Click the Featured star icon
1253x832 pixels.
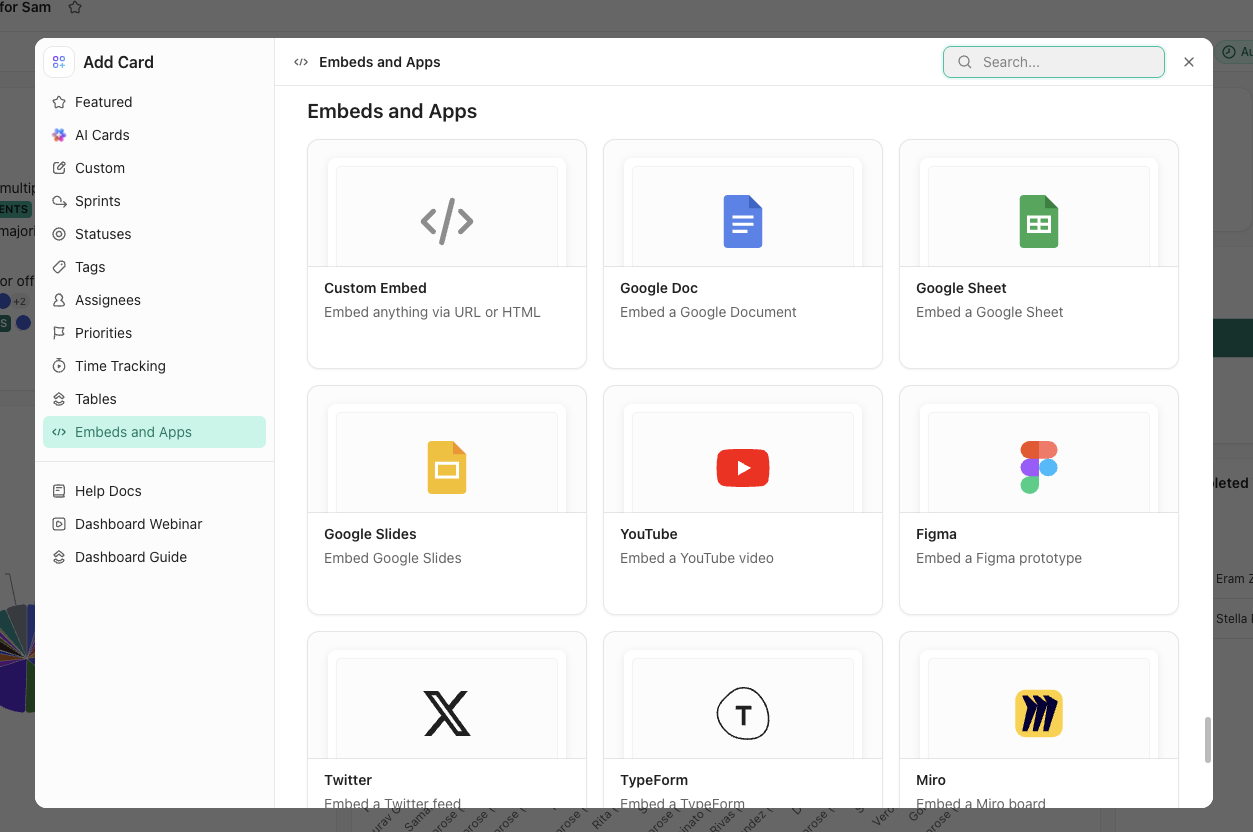click(59, 102)
